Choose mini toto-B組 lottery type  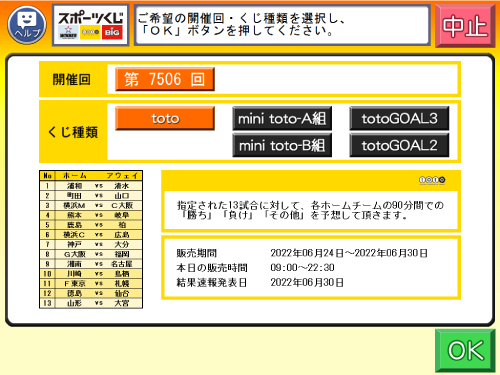coord(282,145)
